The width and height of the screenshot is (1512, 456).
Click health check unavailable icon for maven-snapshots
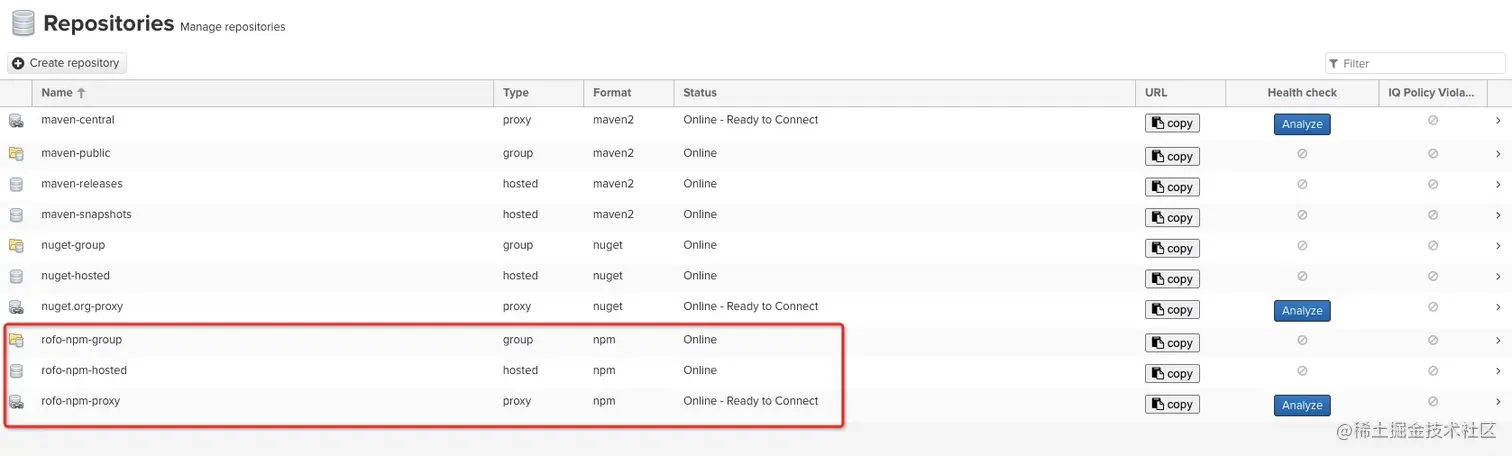pyautogui.click(x=1302, y=215)
